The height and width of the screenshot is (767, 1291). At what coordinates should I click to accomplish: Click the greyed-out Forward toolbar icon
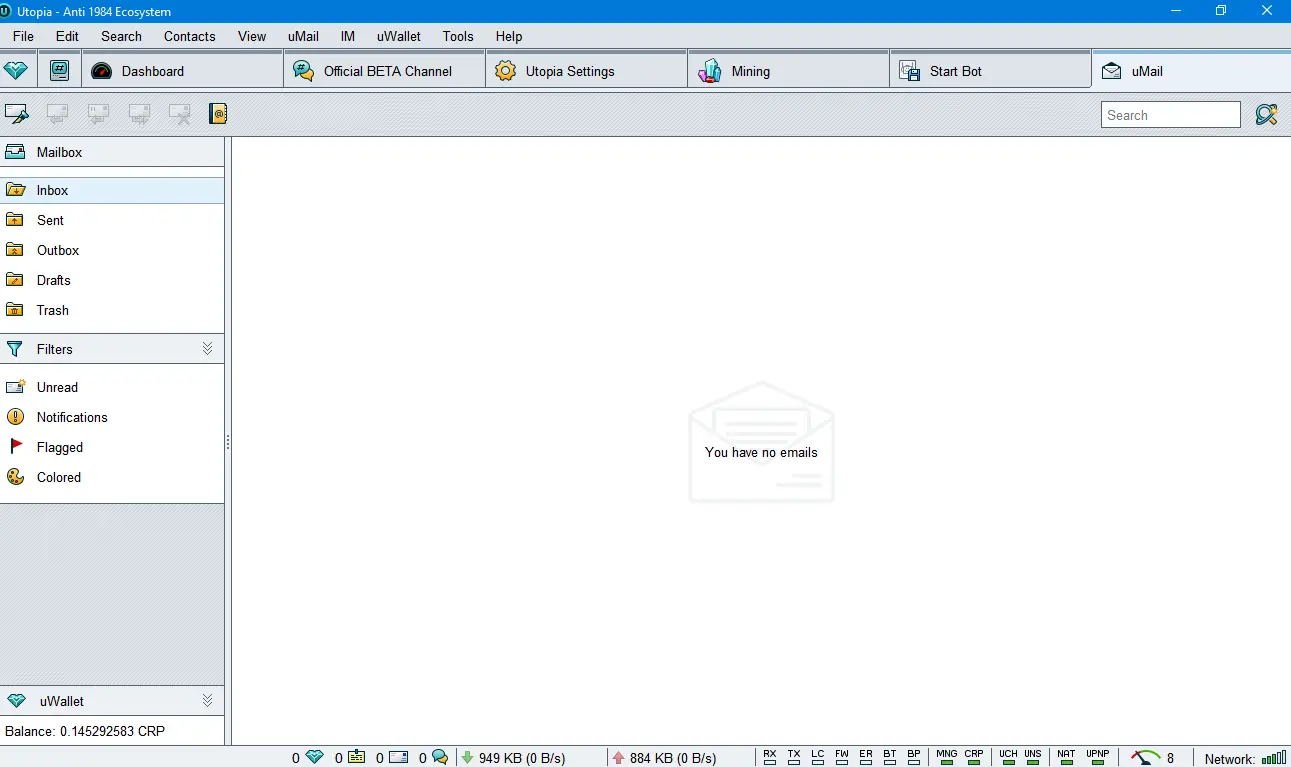139,114
